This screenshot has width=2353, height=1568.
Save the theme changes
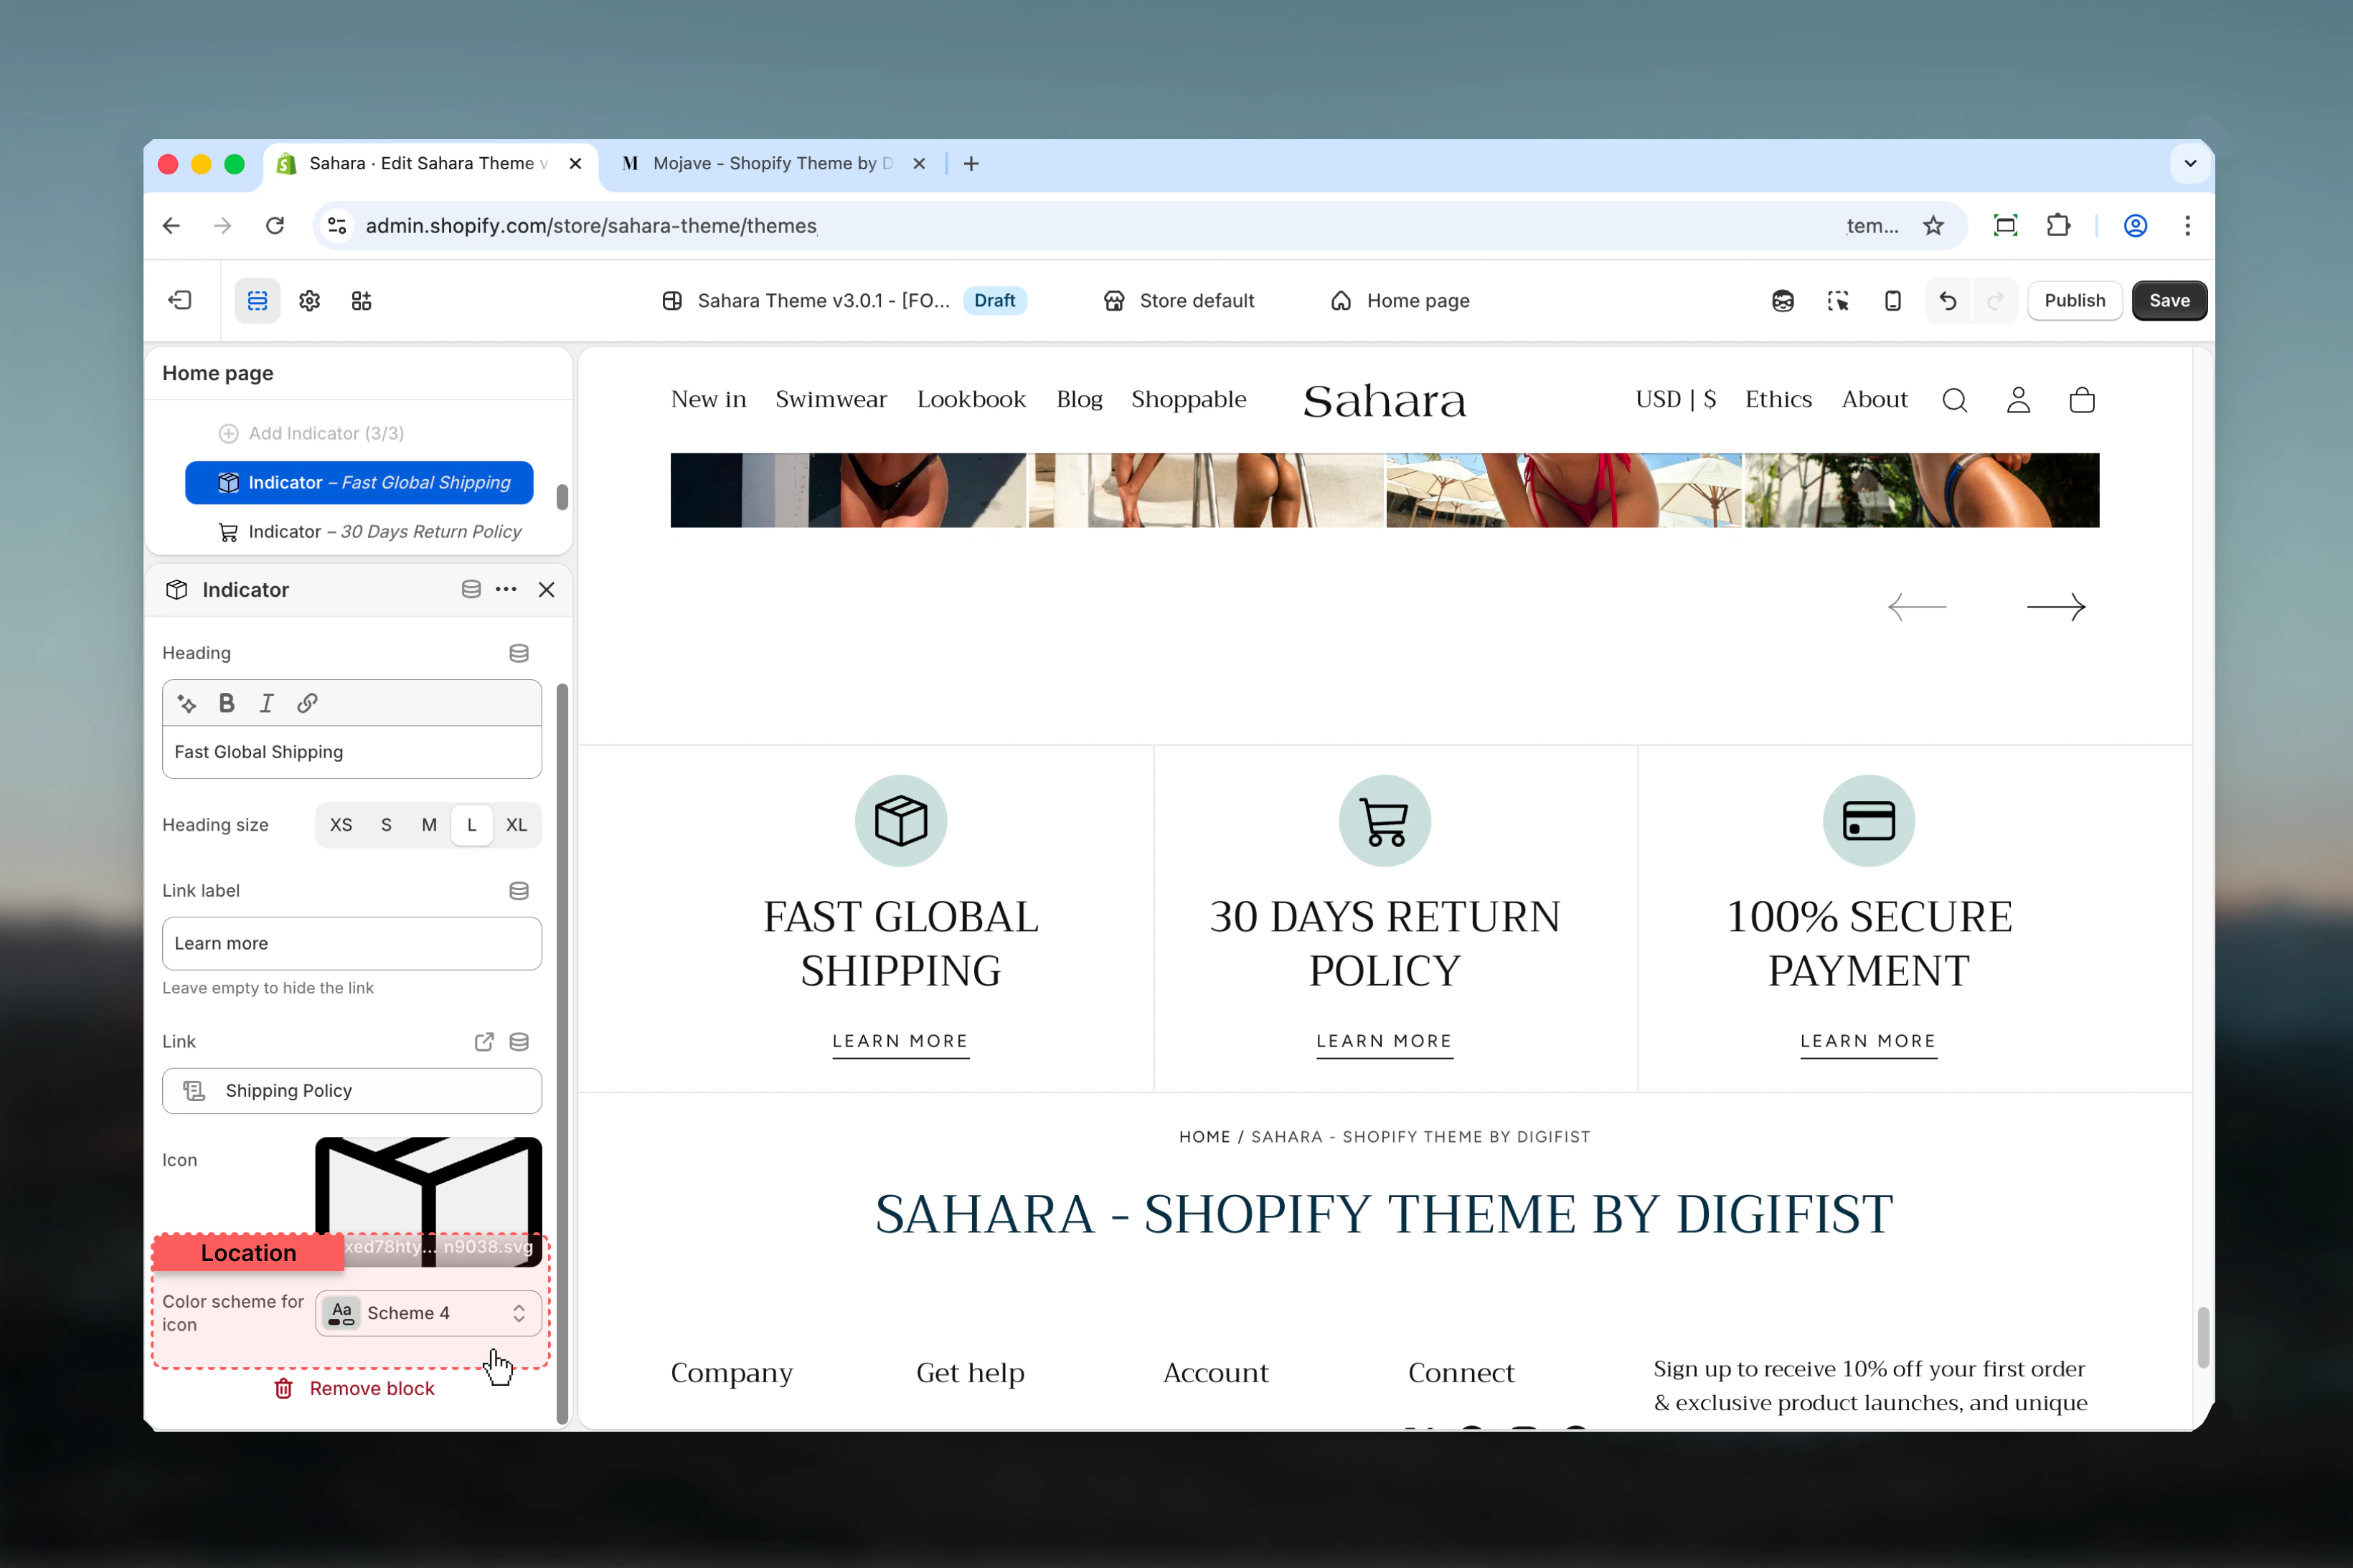click(2169, 301)
